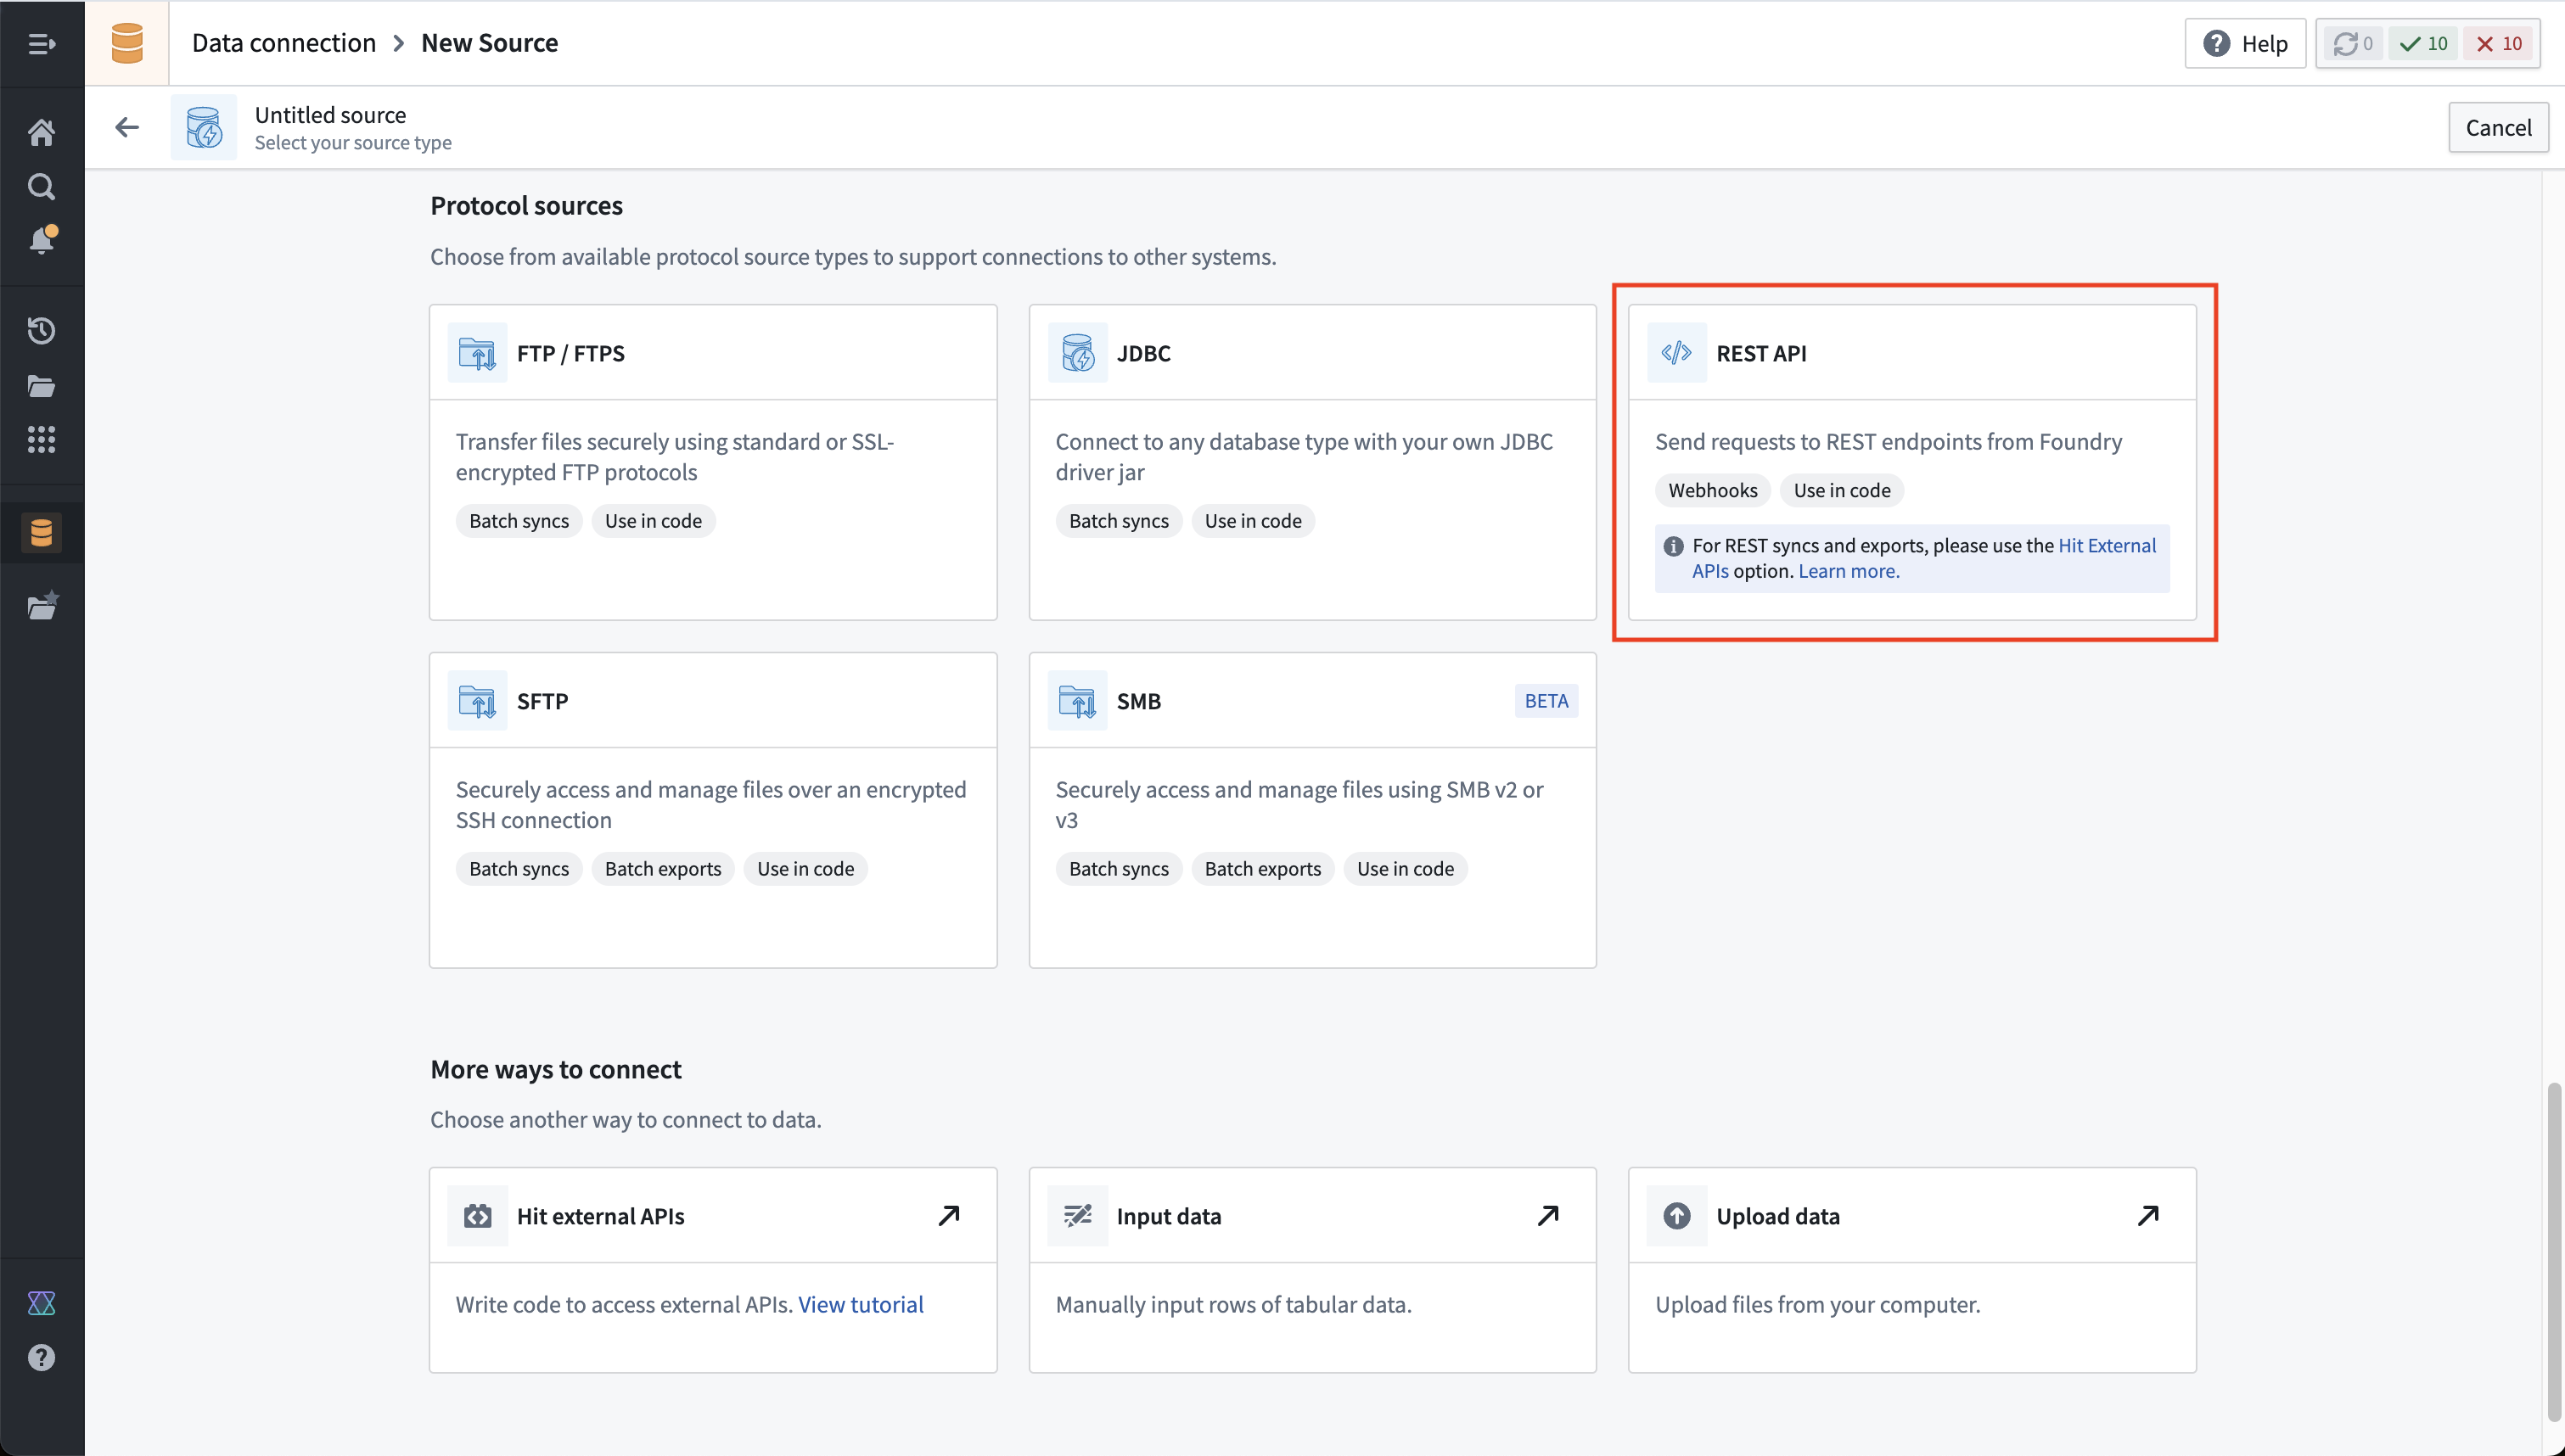Click the SFTP card icon

tap(477, 701)
